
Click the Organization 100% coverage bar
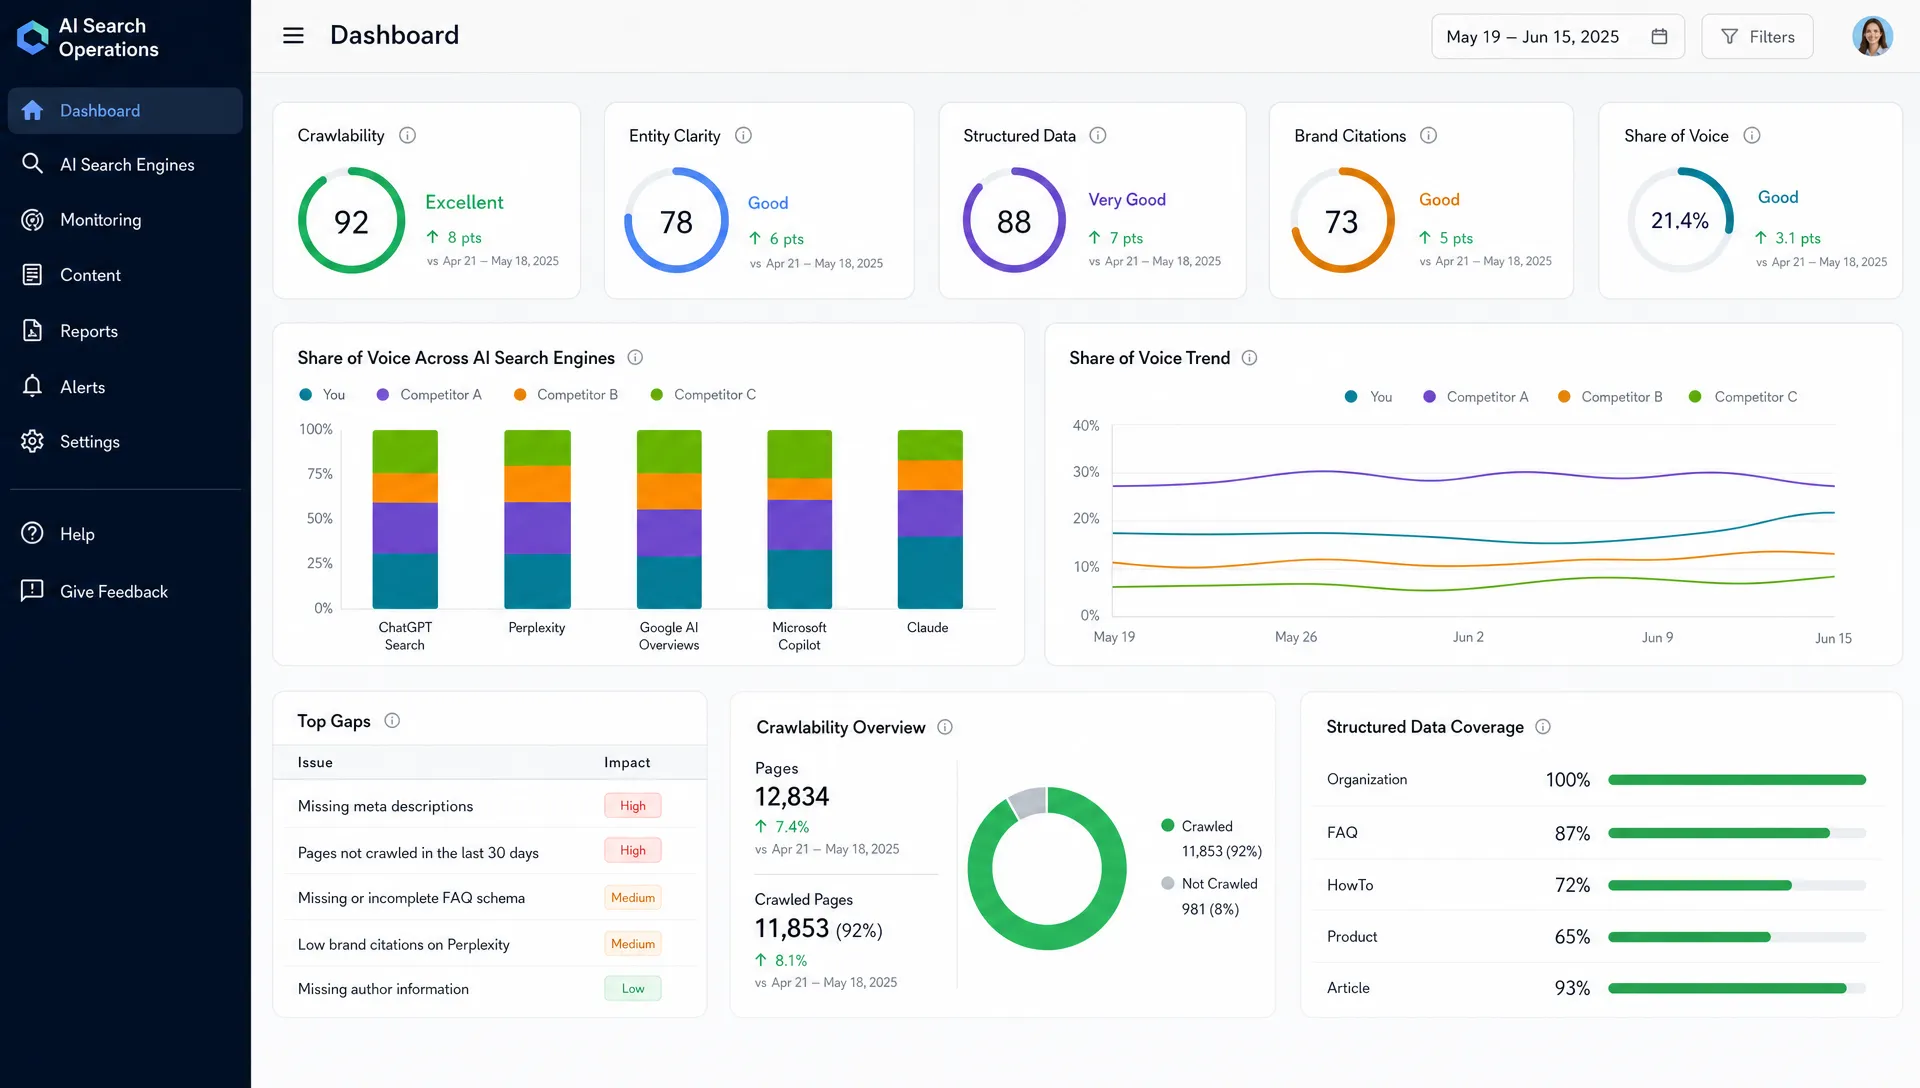pyautogui.click(x=1737, y=780)
